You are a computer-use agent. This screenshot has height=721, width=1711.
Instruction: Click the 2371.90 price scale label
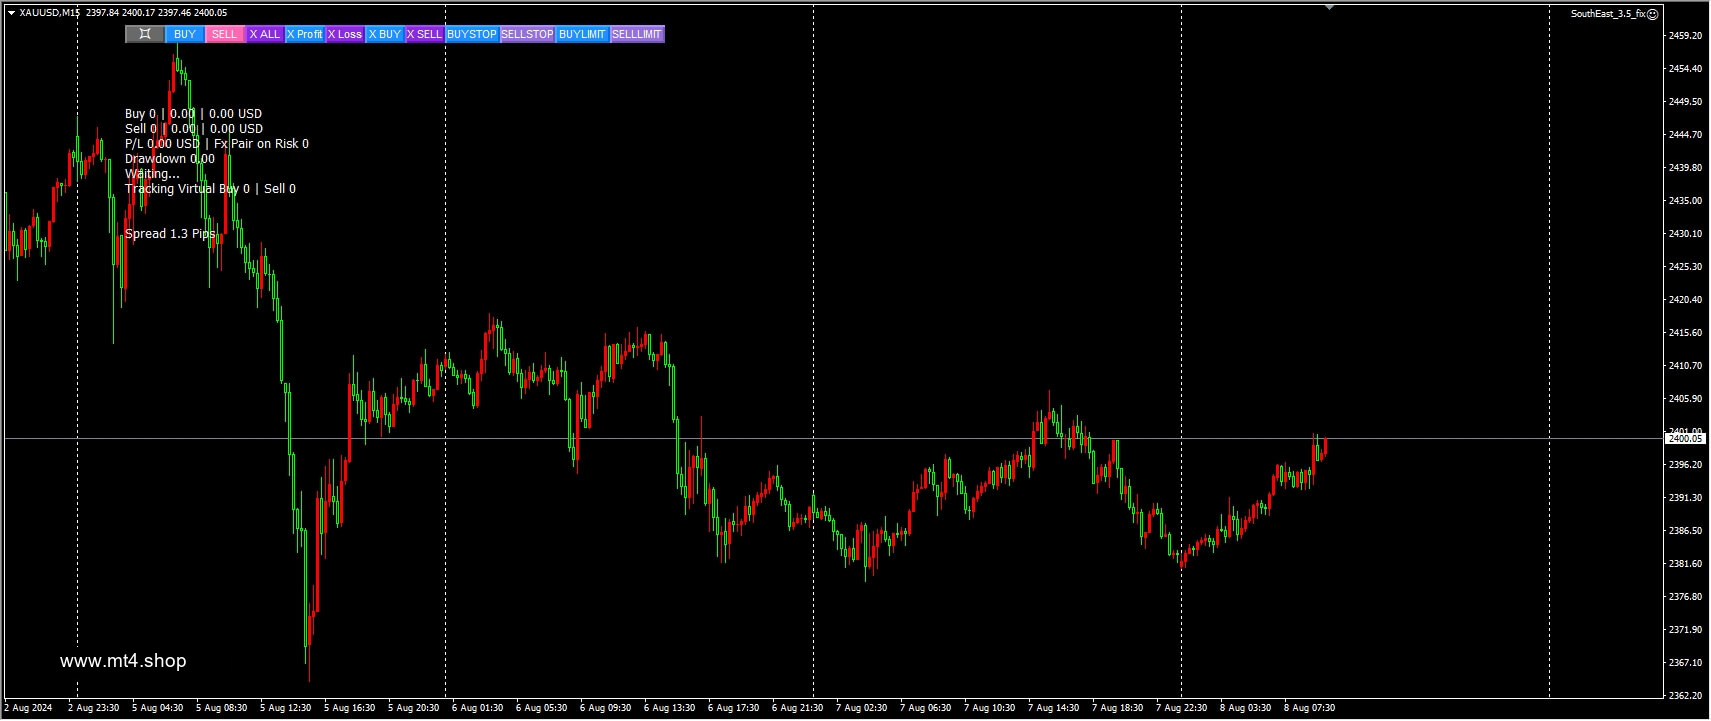1686,630
